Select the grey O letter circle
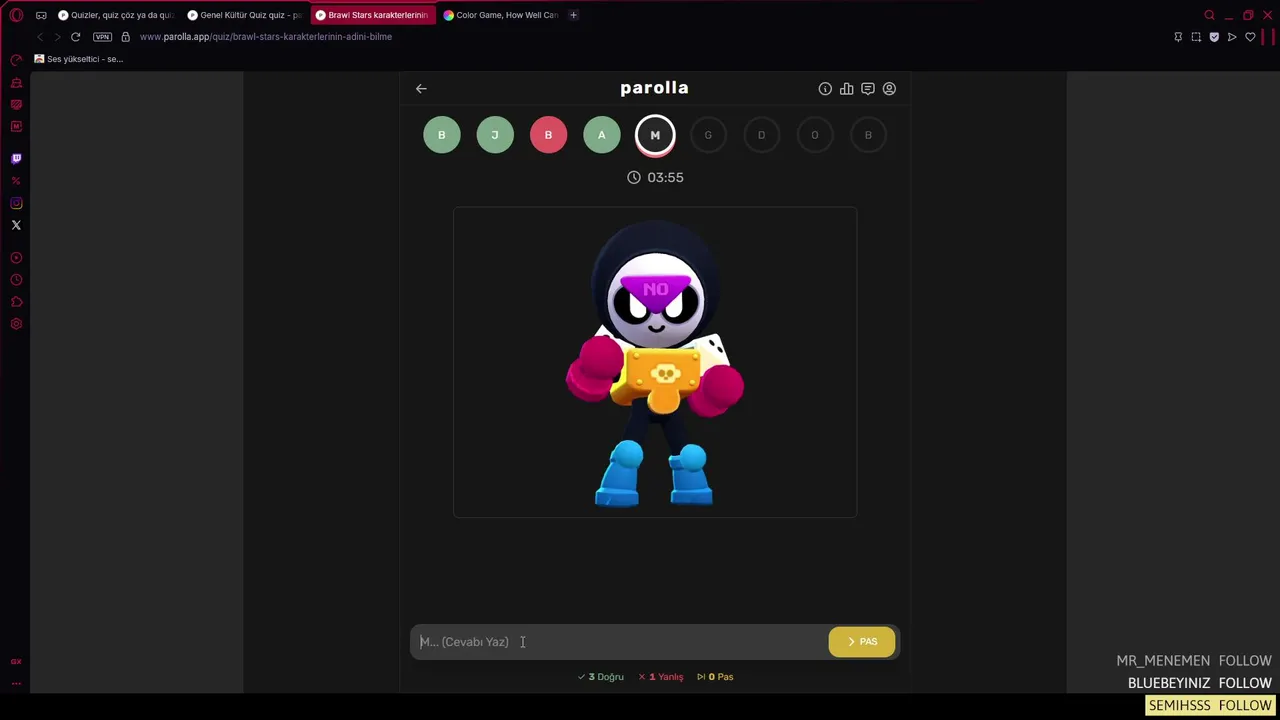Image resolution: width=1280 pixels, height=720 pixels. coord(815,135)
